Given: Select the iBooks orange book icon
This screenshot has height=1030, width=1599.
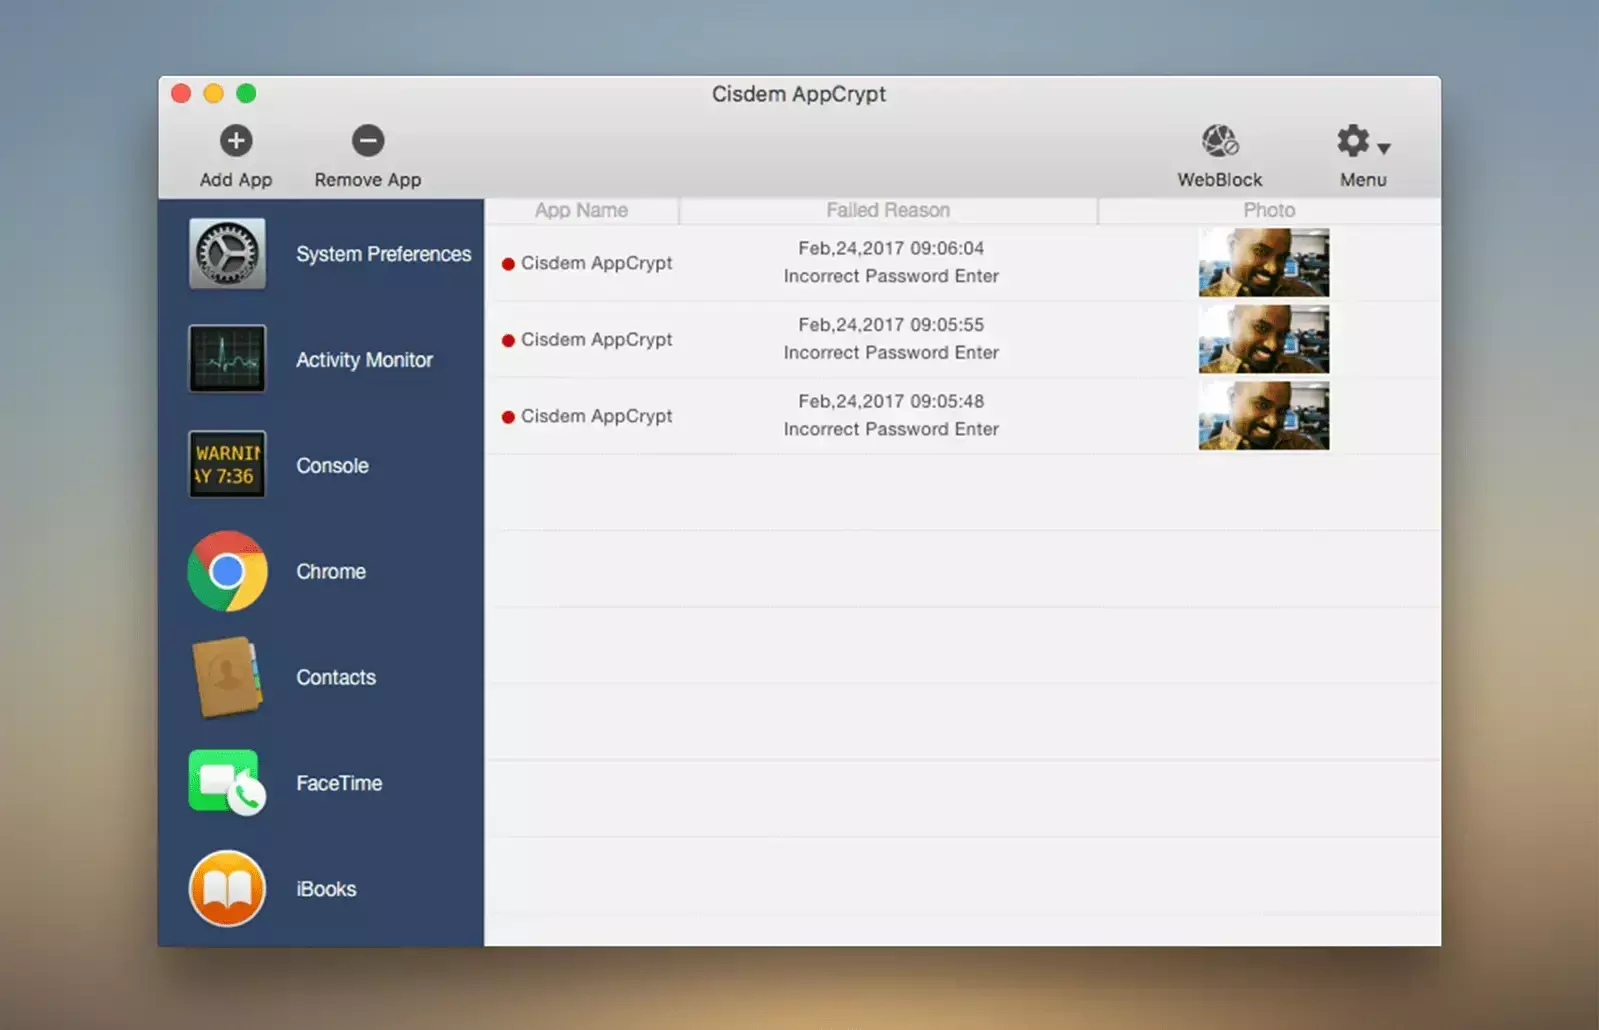Looking at the screenshot, I should [x=227, y=888].
